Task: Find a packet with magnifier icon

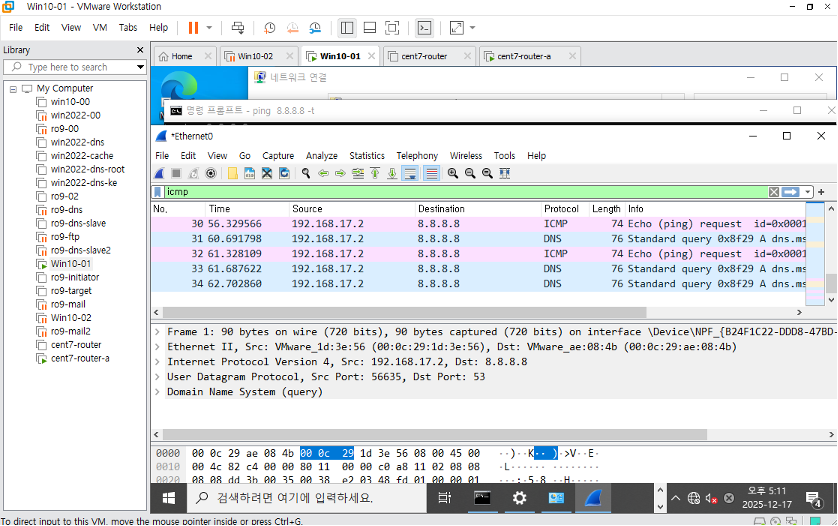Action: tap(306, 173)
